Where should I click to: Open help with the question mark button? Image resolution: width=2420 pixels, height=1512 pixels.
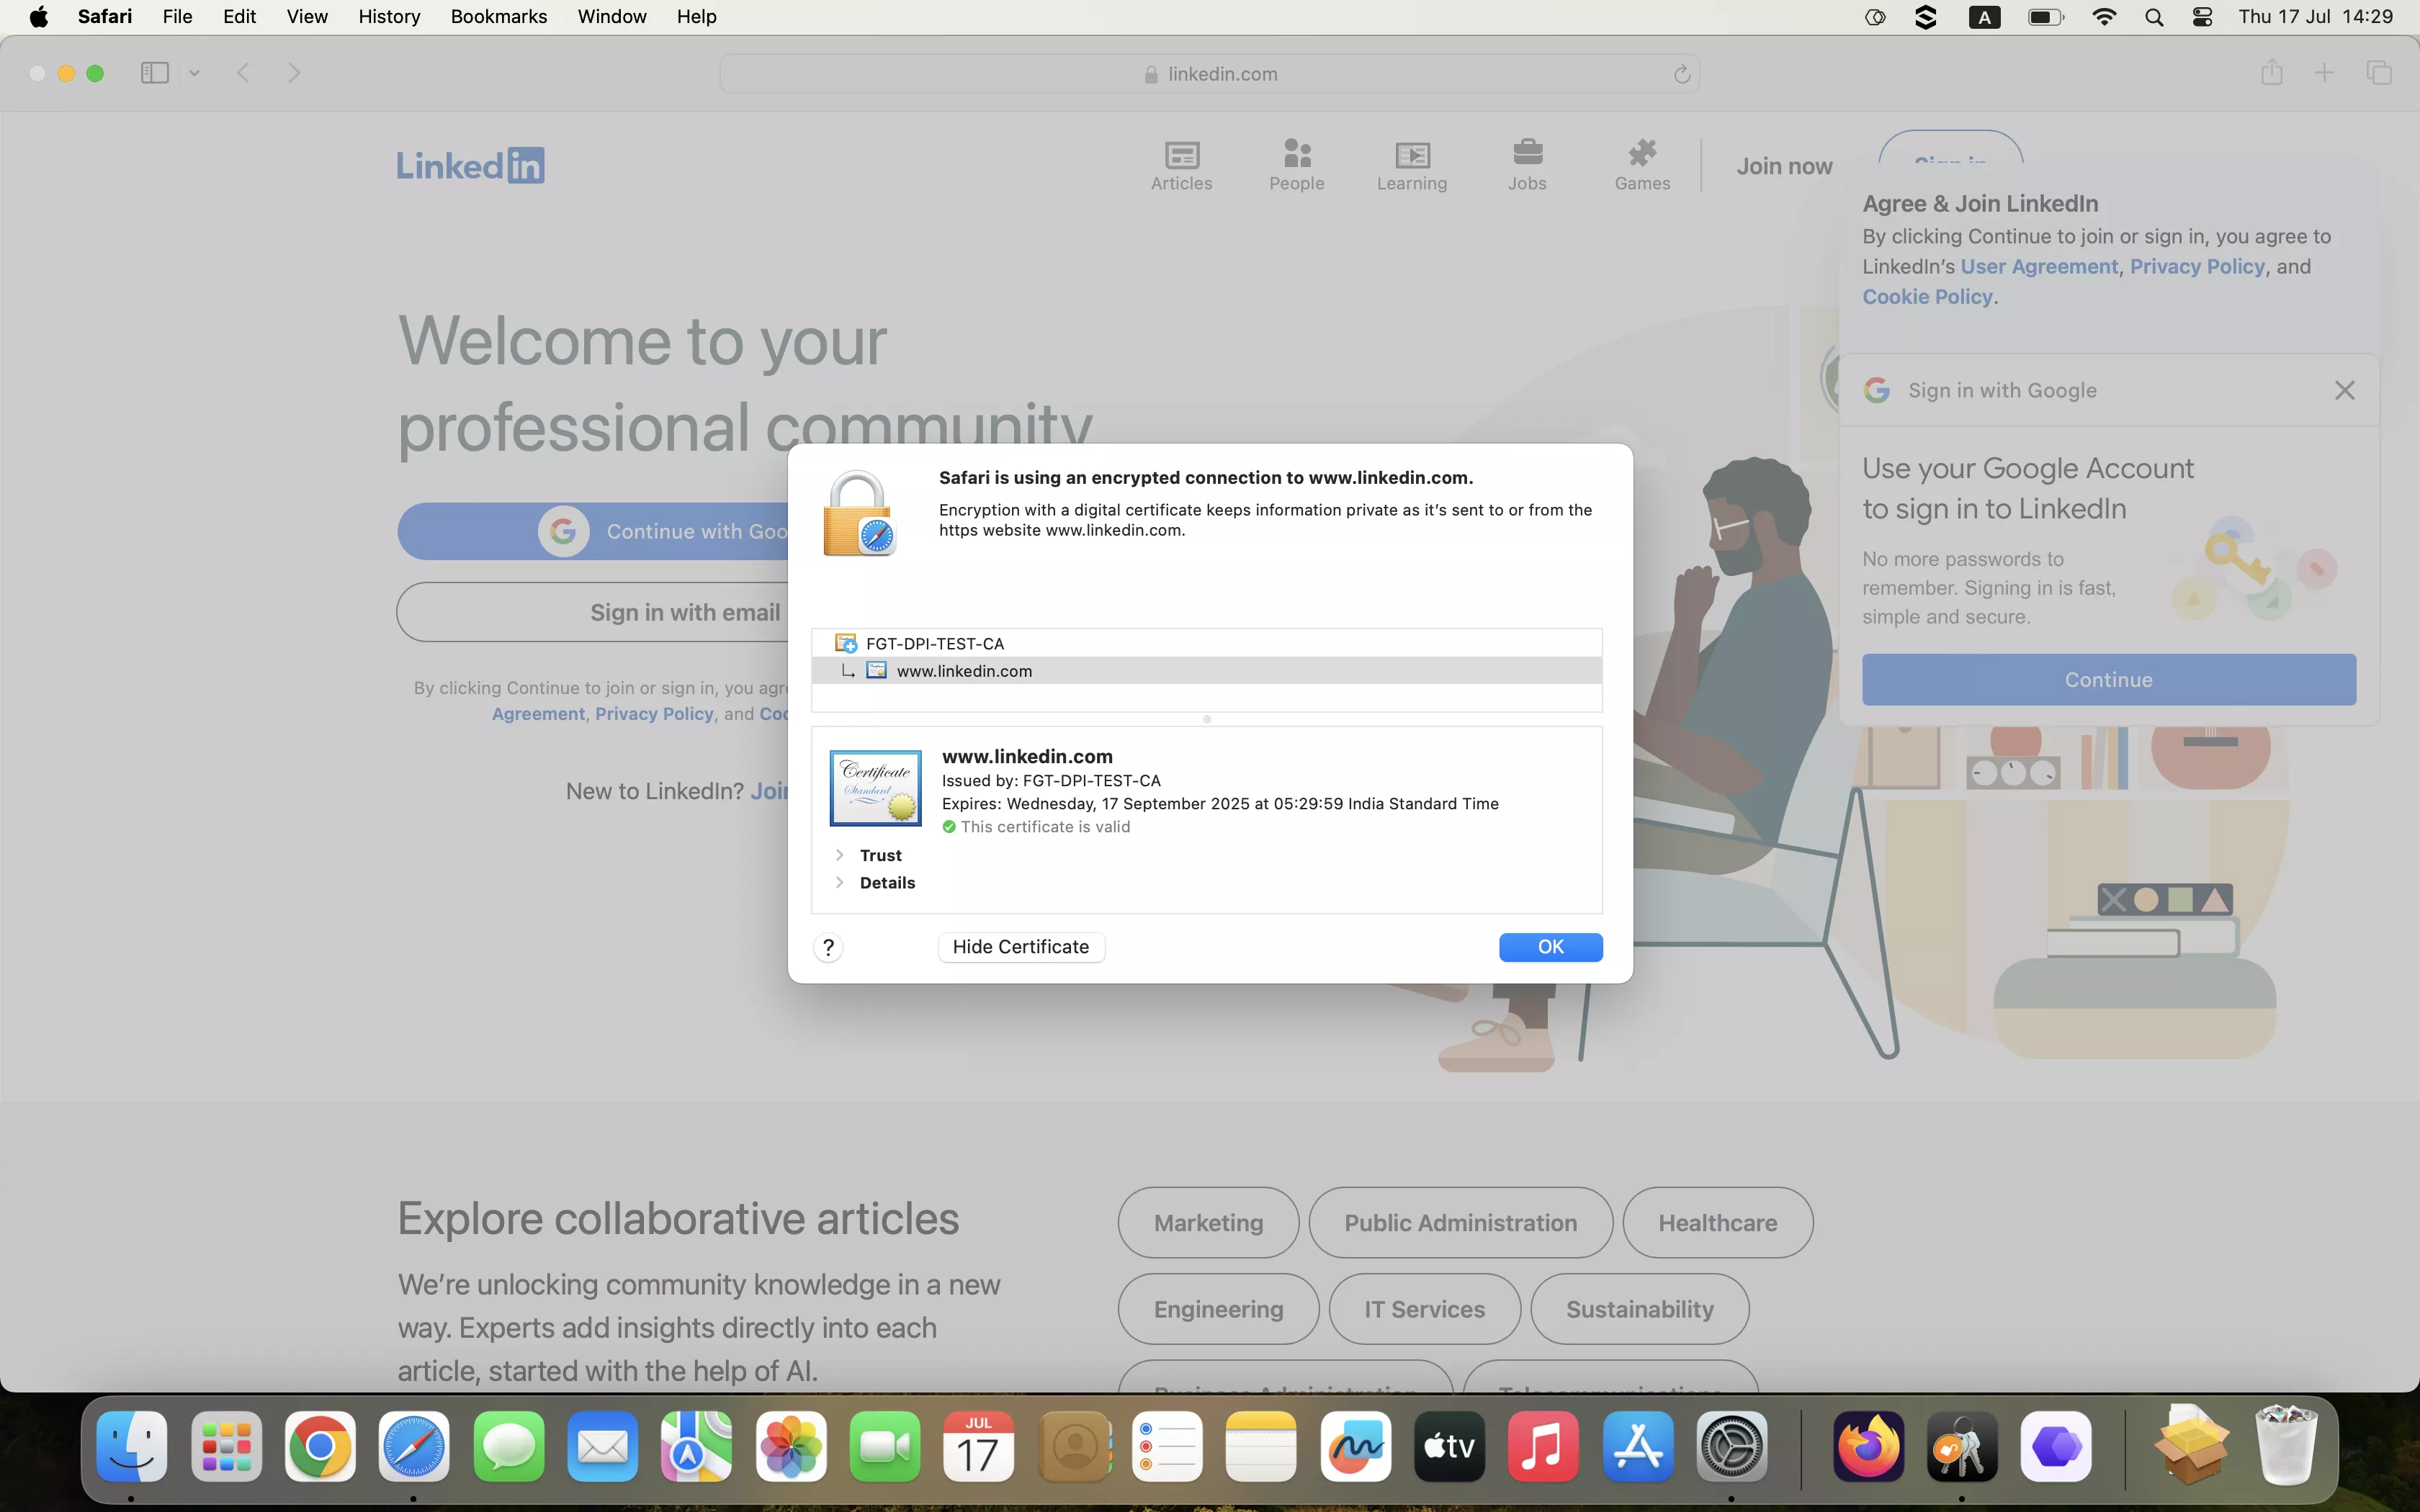(x=828, y=948)
